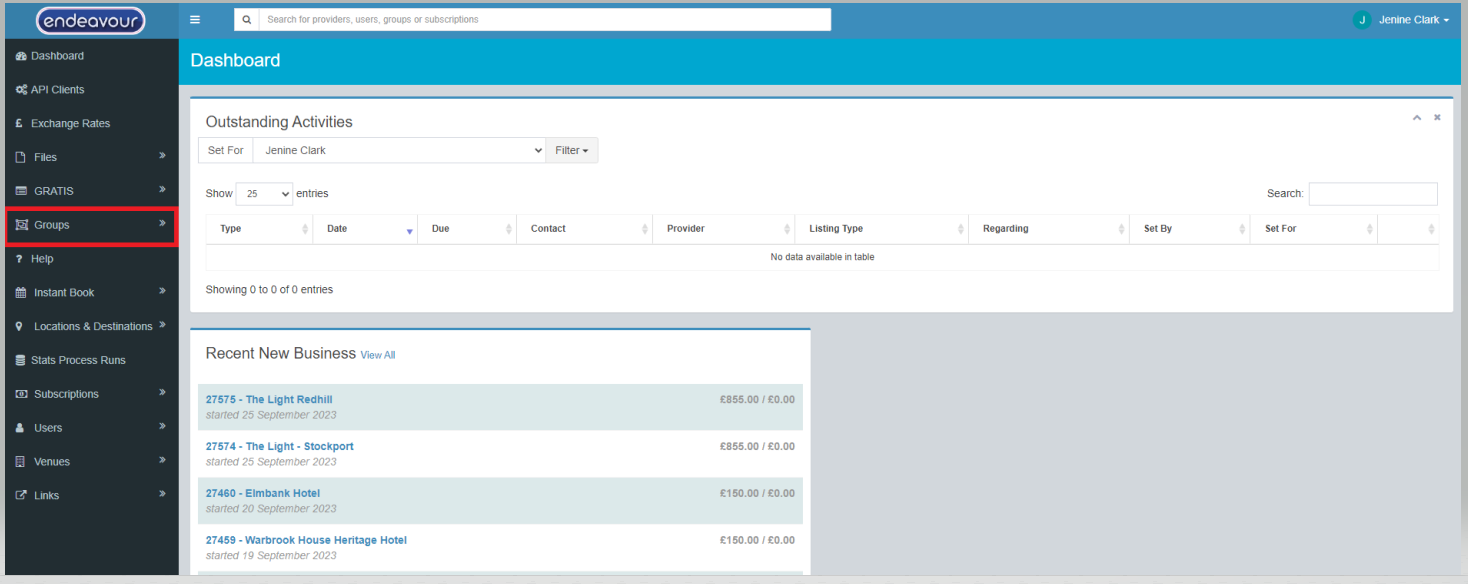Click the Dashboard gauge icon
This screenshot has height=584, width=1468.
[21, 56]
